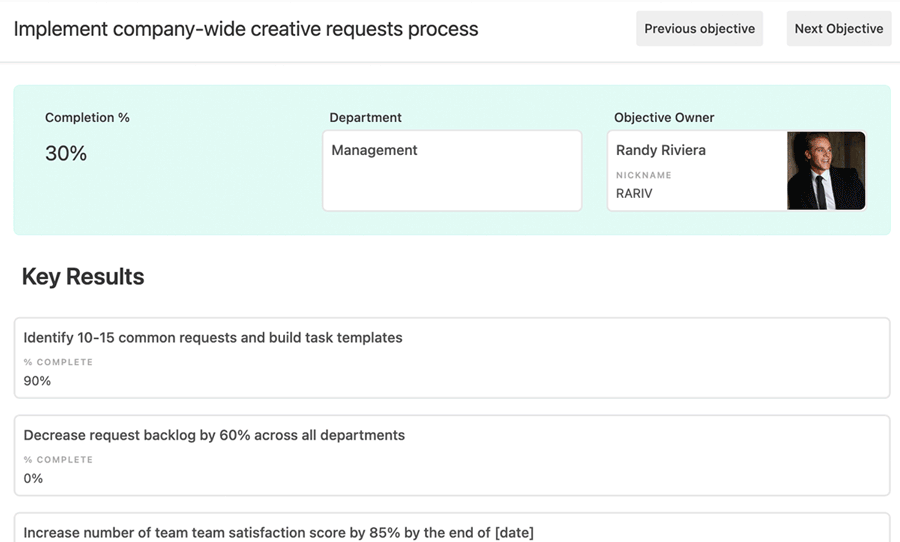Click % COMPLETE label above 90%
The width and height of the screenshot is (900, 542).
pos(58,362)
